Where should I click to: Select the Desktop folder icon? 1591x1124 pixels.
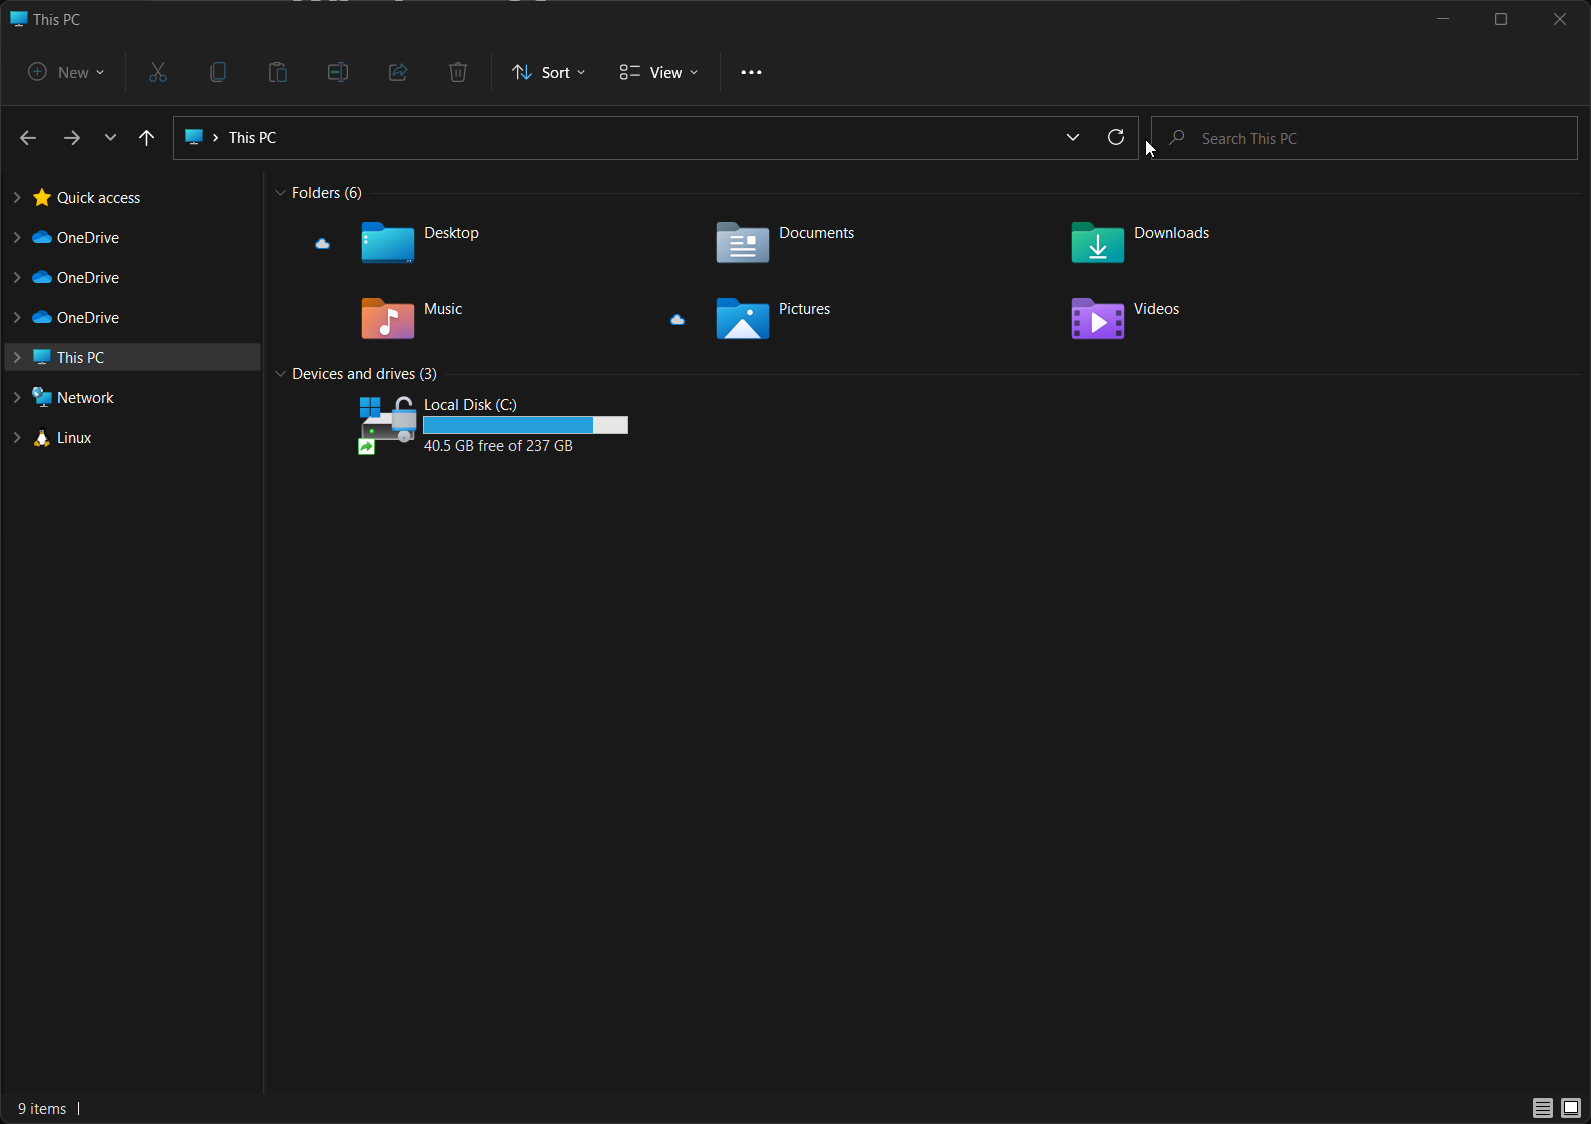coord(388,242)
